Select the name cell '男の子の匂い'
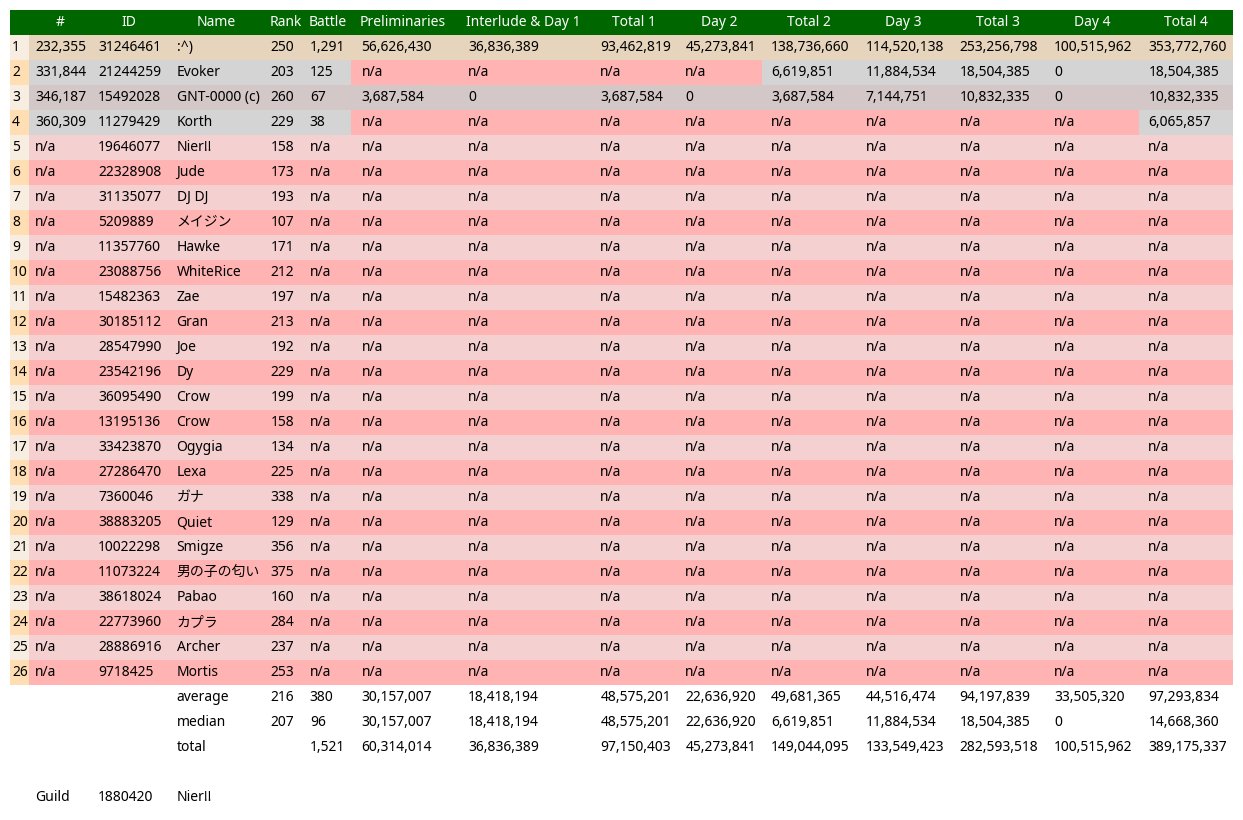This screenshot has height=820, width=1243. pyautogui.click(x=218, y=571)
